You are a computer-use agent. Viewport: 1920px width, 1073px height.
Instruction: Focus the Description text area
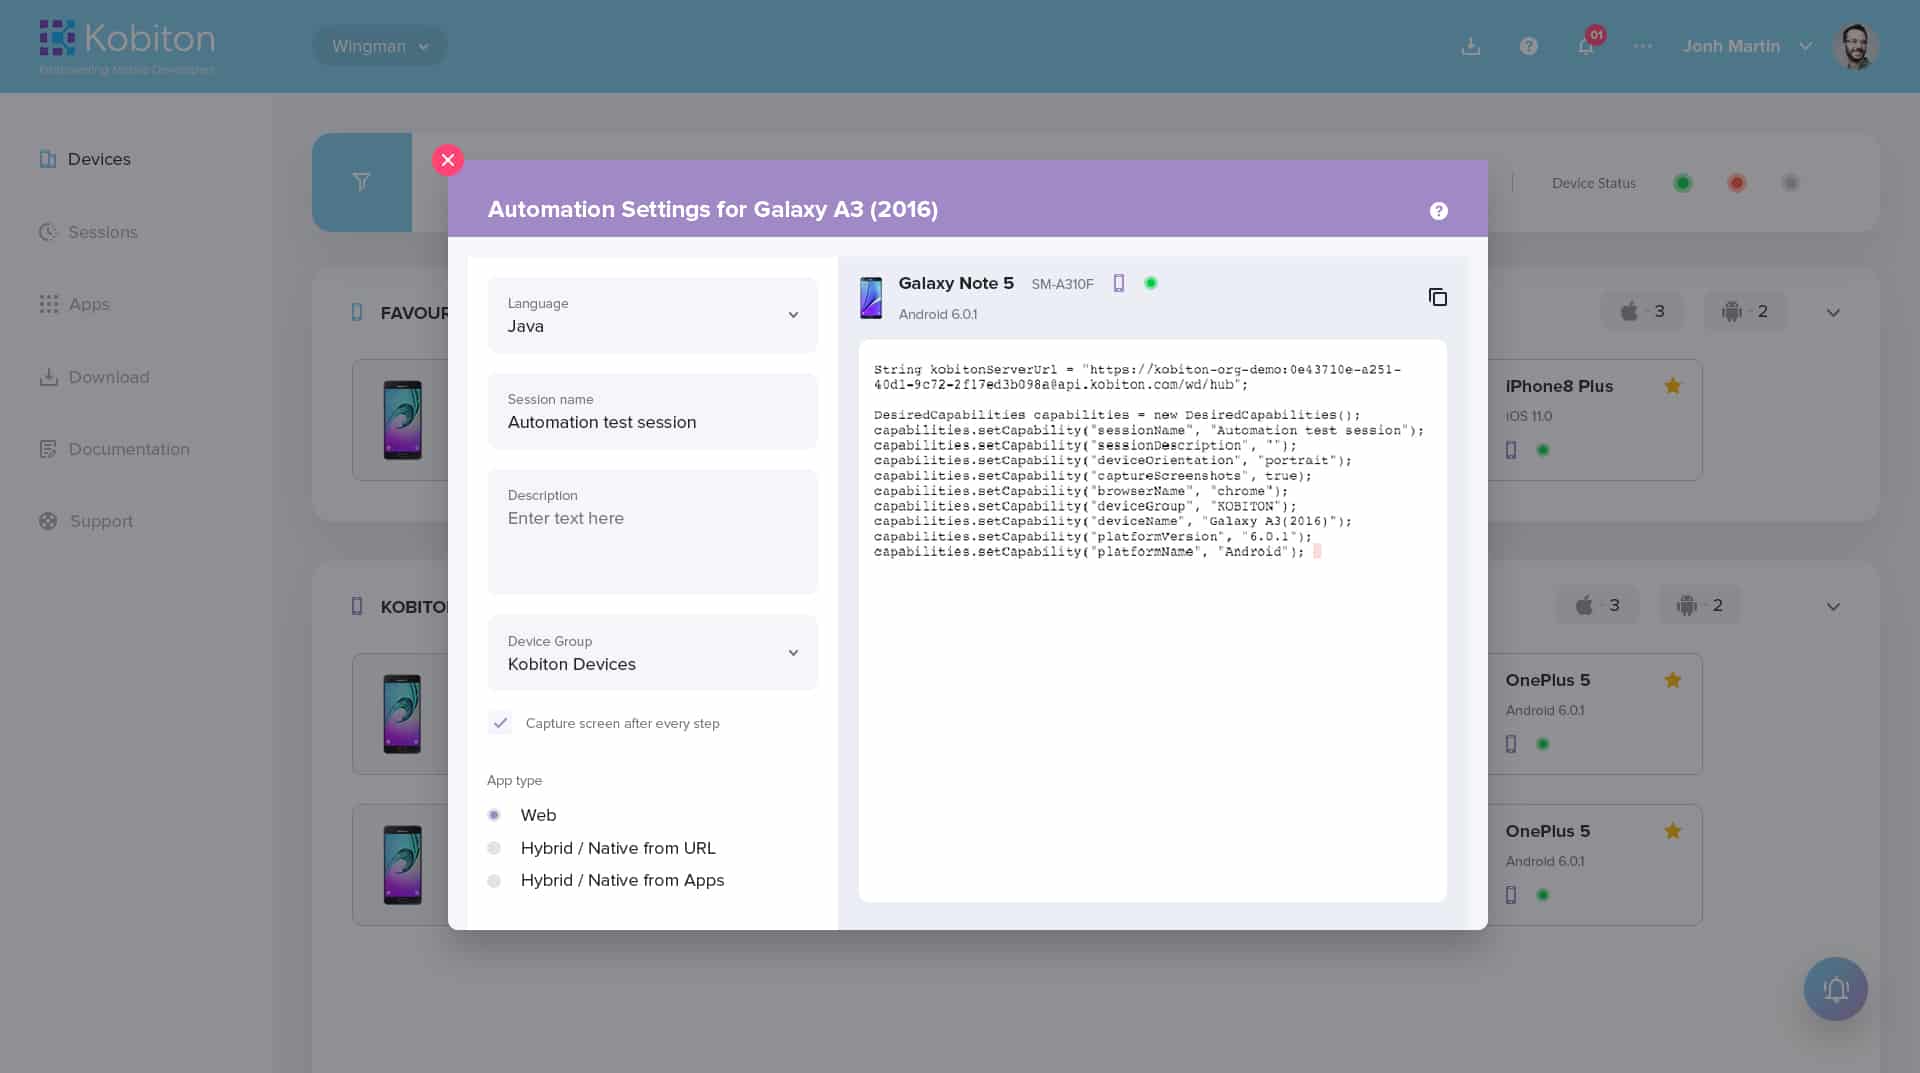[652, 531]
